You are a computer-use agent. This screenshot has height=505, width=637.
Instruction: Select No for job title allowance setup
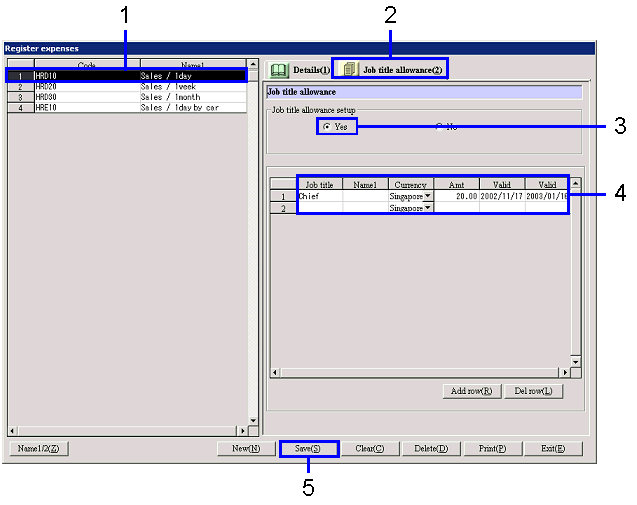click(x=439, y=127)
